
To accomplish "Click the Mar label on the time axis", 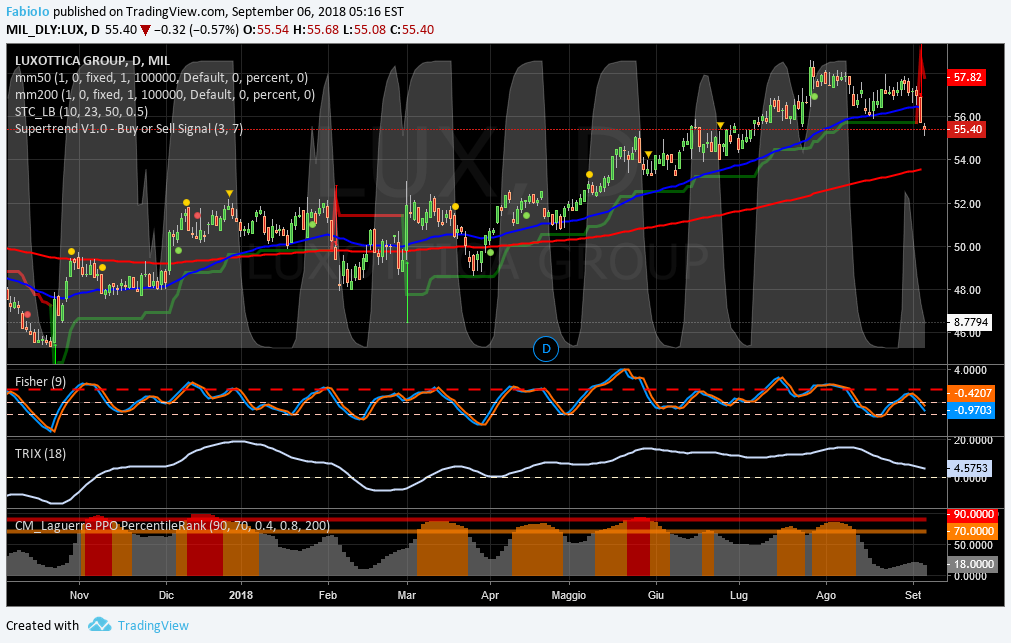I will (407, 595).
